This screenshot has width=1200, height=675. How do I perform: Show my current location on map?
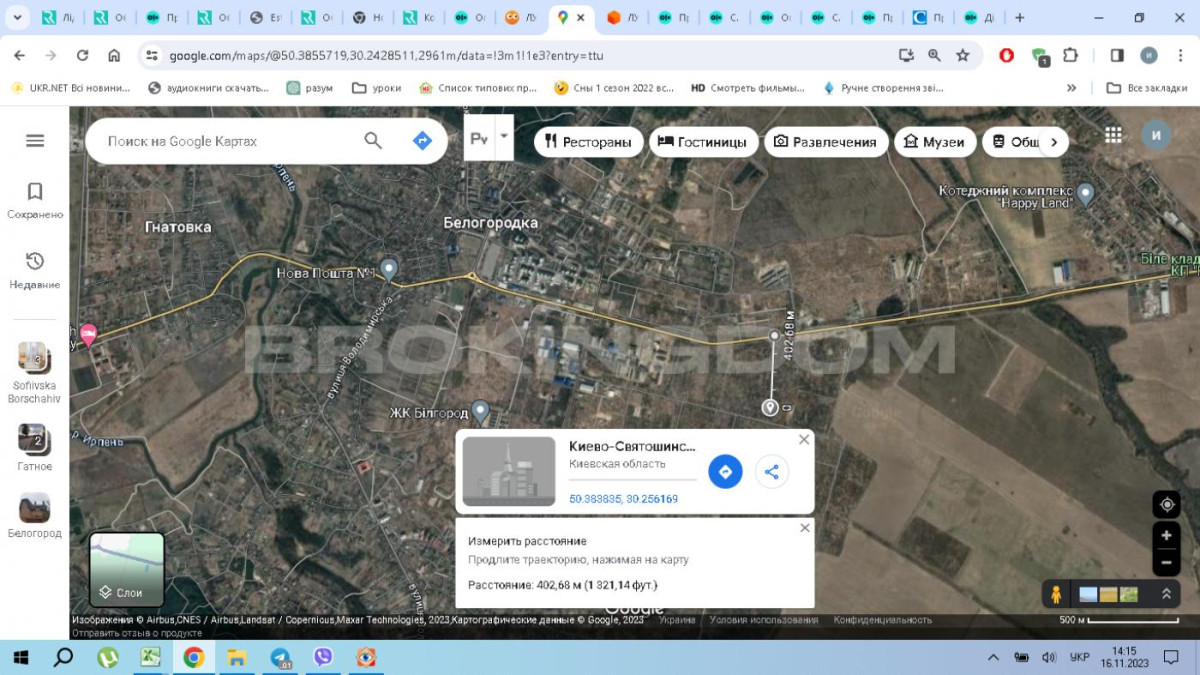click(1166, 505)
